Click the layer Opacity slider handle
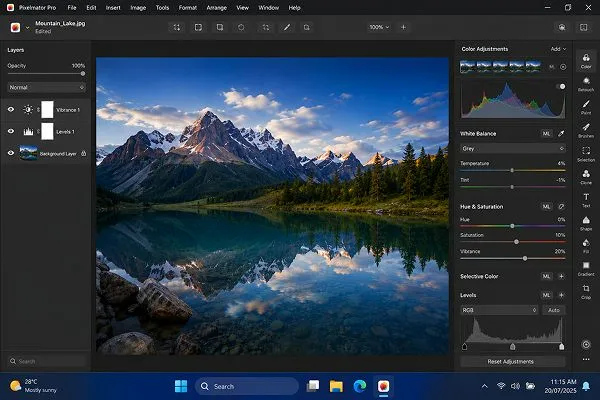The width and height of the screenshot is (600, 400). click(x=83, y=73)
